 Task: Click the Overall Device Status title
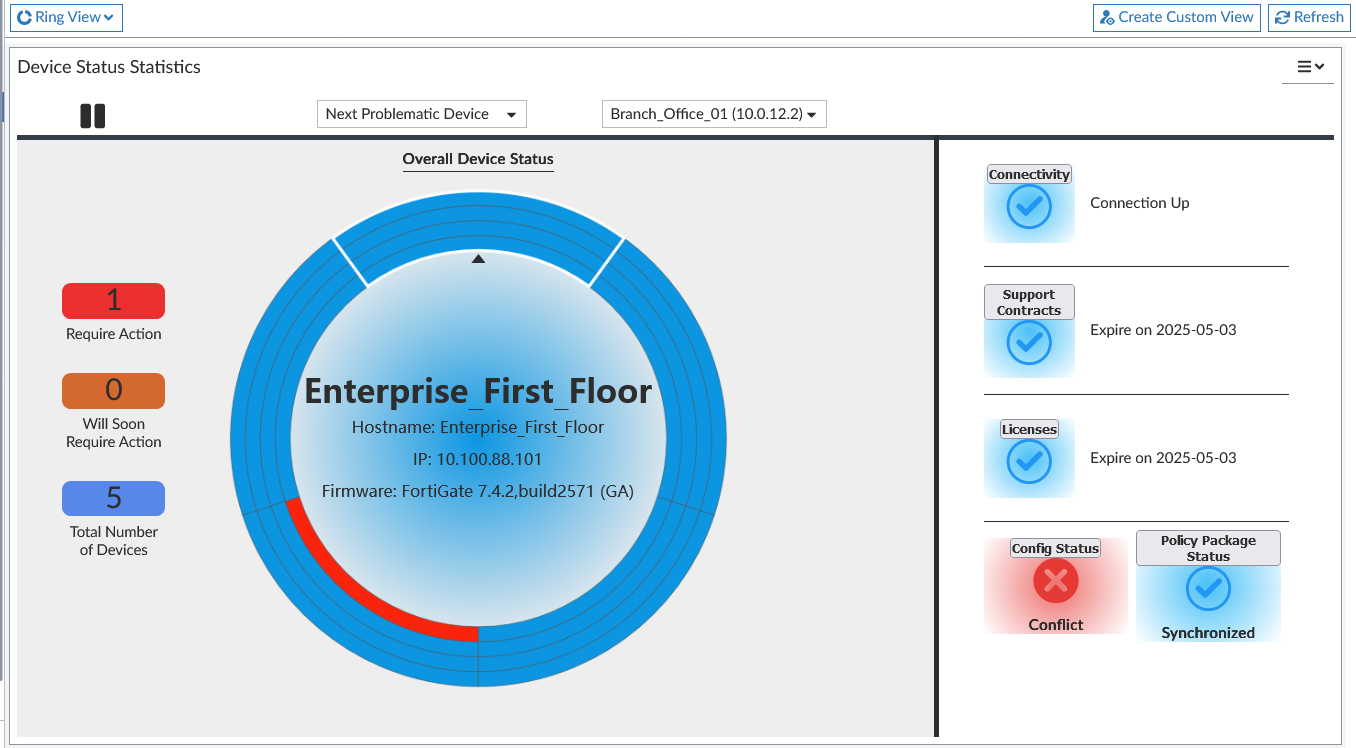pos(478,159)
